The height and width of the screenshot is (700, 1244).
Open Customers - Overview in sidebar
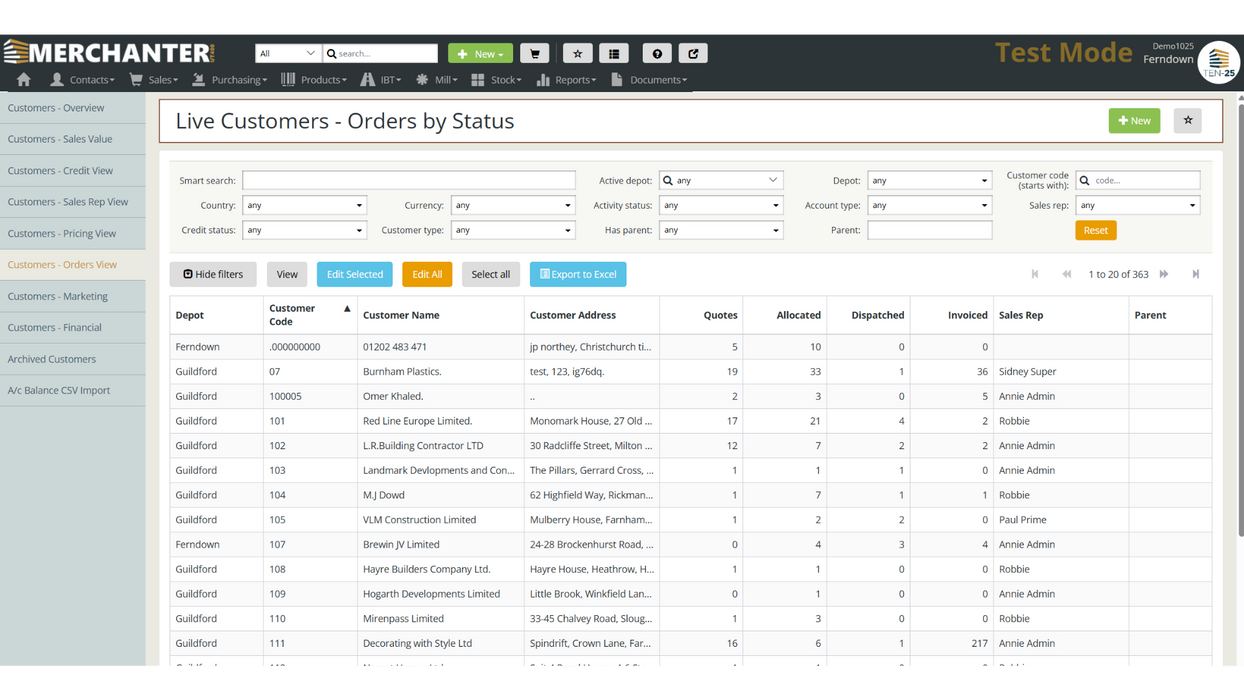click(72, 108)
